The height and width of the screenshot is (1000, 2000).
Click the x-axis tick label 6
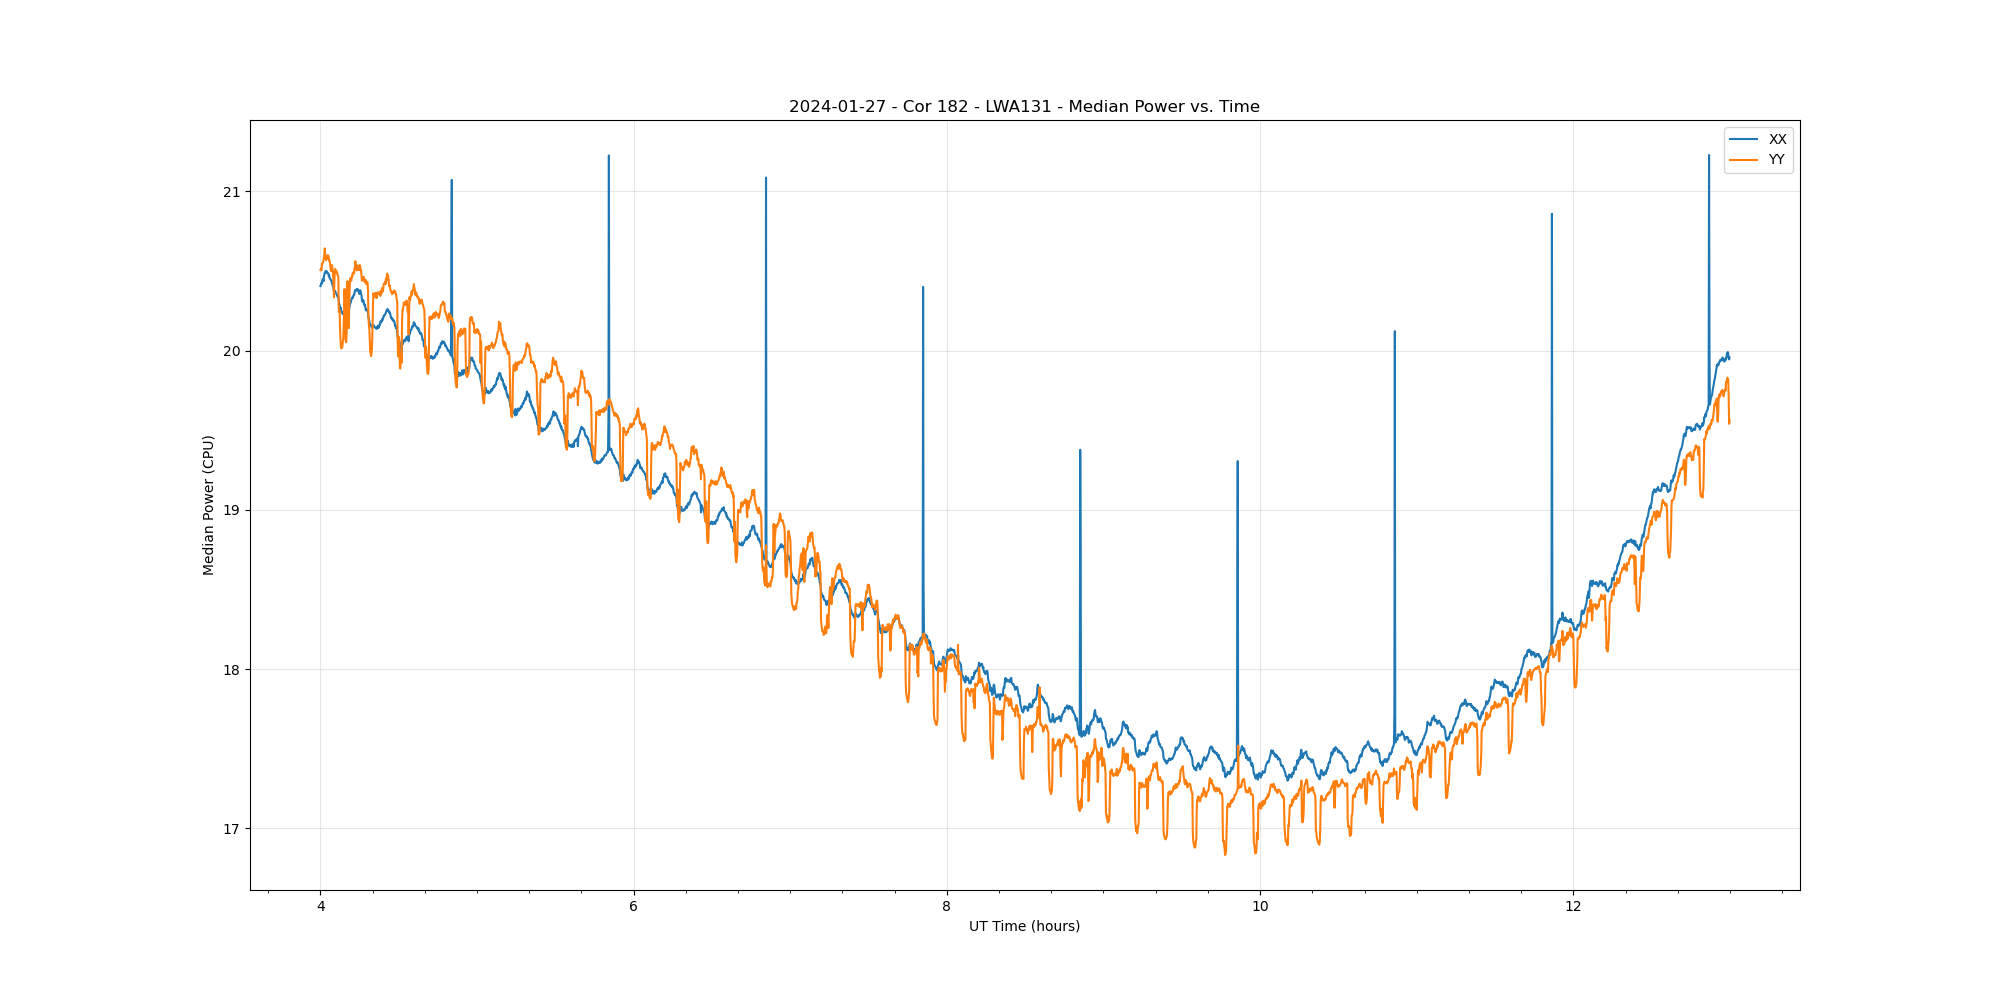(x=634, y=907)
